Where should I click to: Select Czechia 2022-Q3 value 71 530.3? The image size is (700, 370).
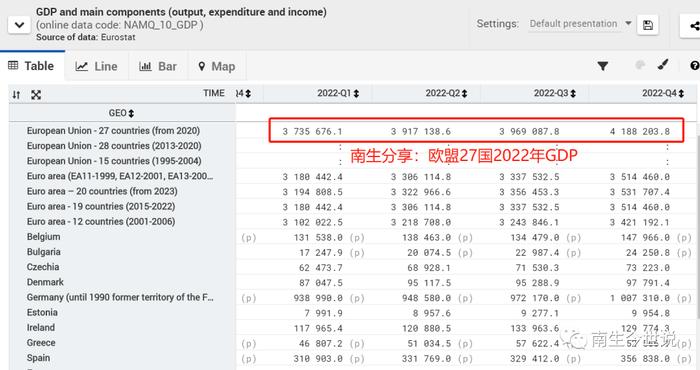(538, 268)
